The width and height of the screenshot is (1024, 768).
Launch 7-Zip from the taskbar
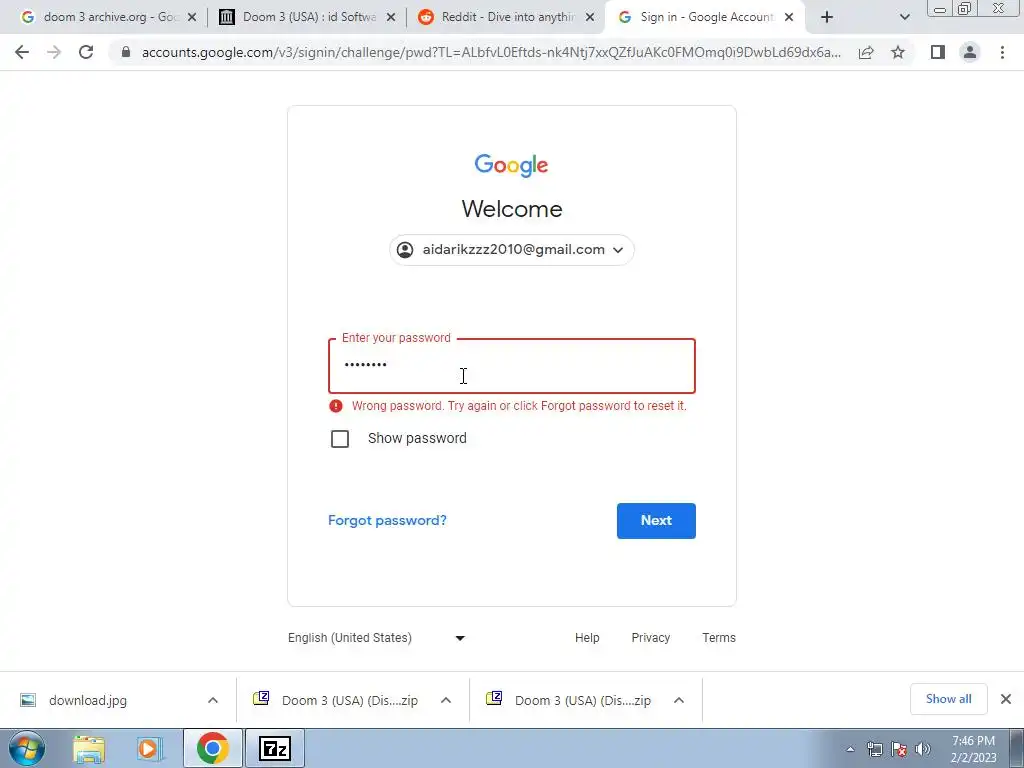pyautogui.click(x=275, y=748)
